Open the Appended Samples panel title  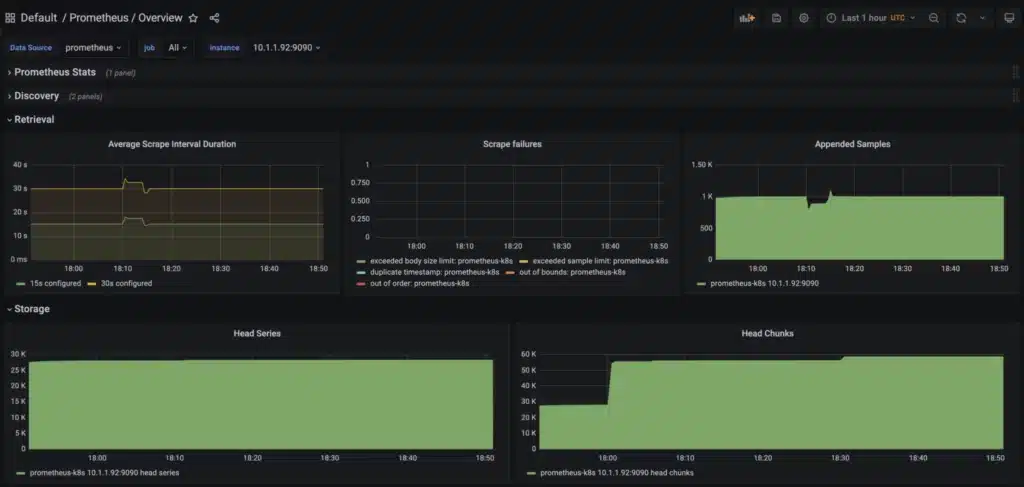[852, 144]
